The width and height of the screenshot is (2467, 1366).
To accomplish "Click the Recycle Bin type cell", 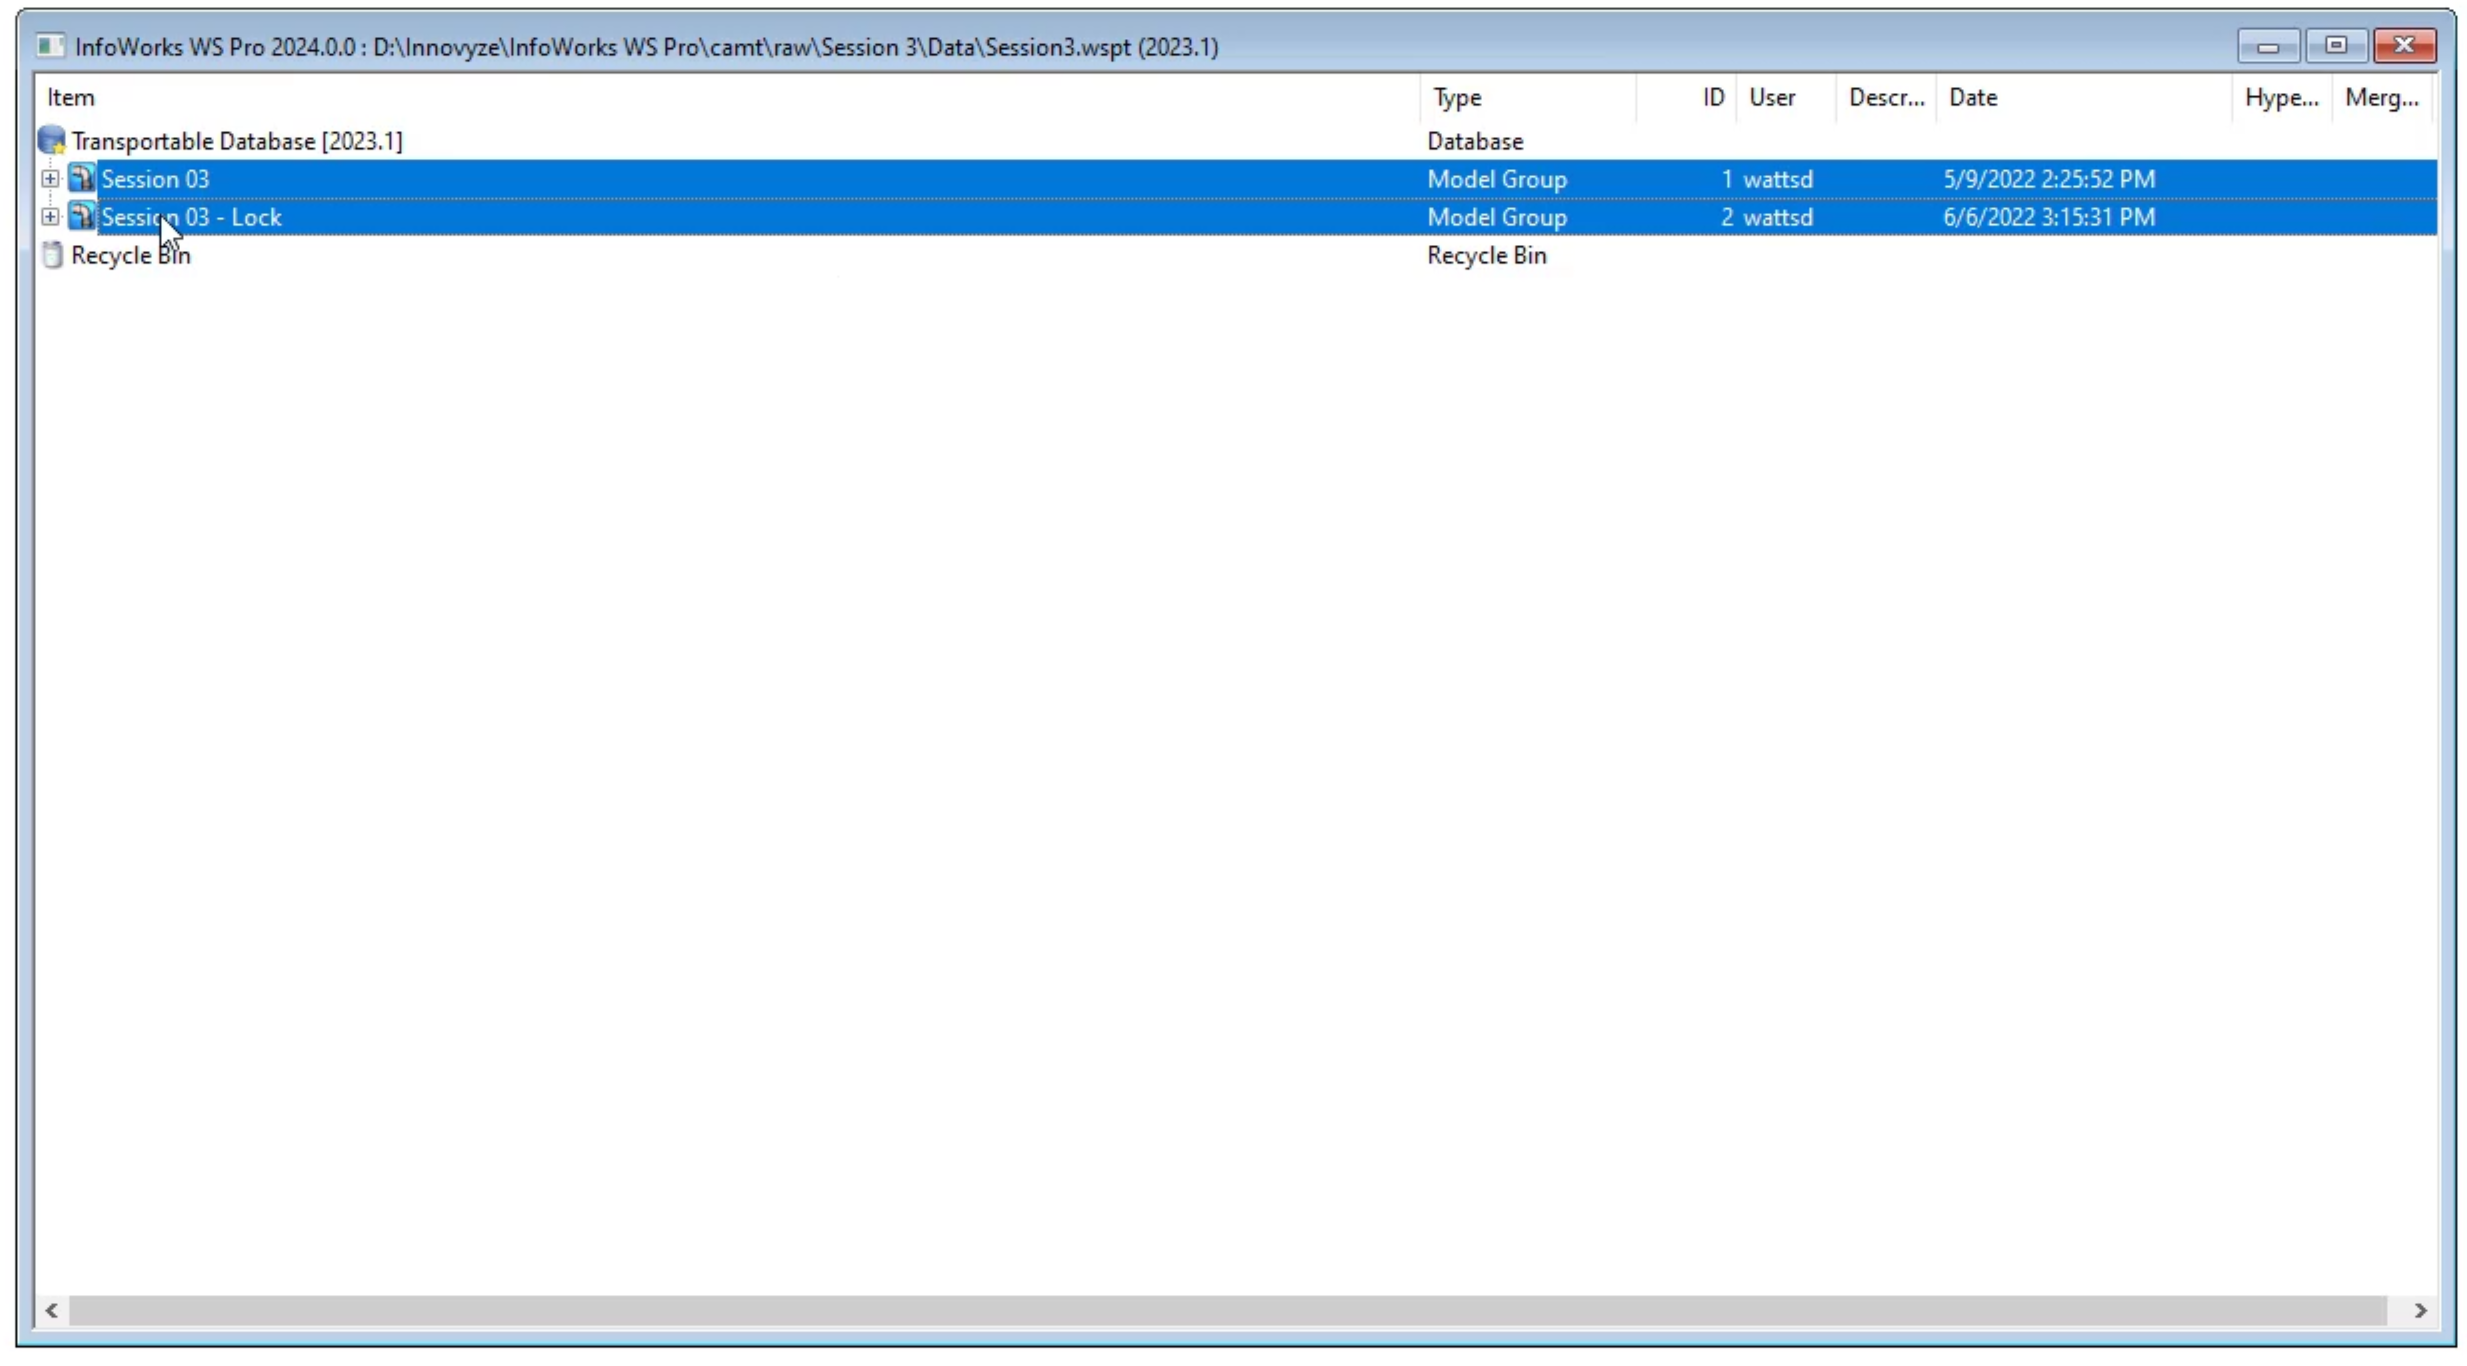I will pos(1487,255).
